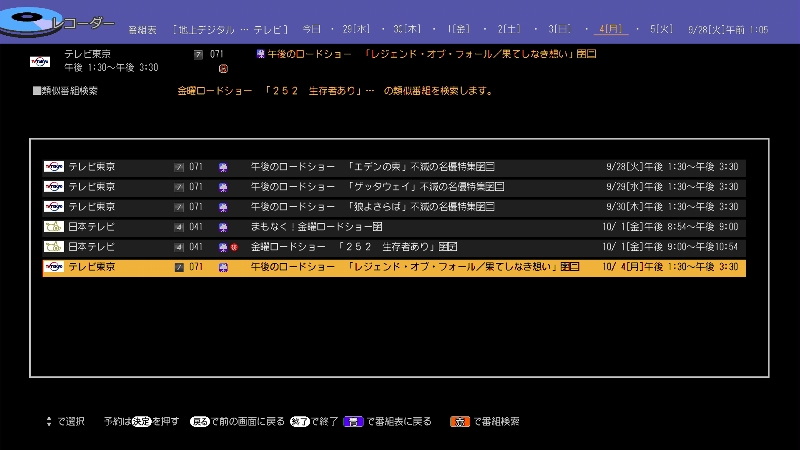Image resolution: width=800 pixels, height=450 pixels.
Task: Click the up-down selection arrows hint
Action: click(48, 422)
